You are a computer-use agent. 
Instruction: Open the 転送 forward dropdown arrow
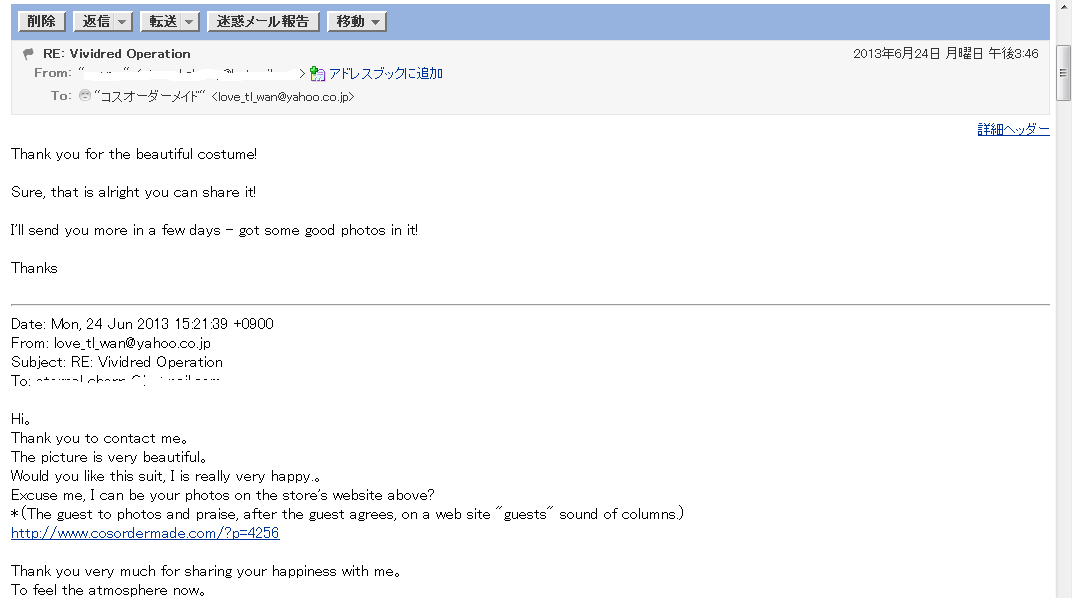[189, 21]
